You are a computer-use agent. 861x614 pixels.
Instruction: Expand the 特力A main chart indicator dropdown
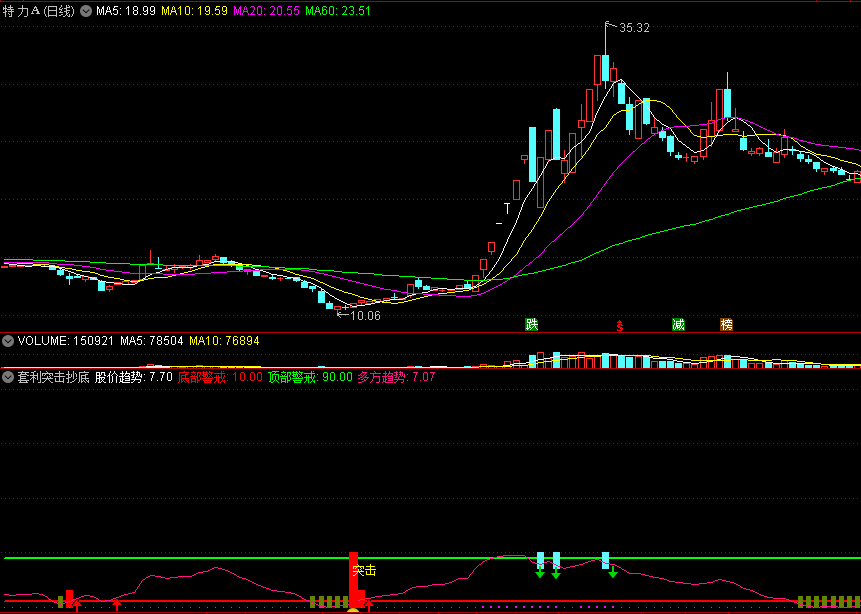(x=86, y=11)
